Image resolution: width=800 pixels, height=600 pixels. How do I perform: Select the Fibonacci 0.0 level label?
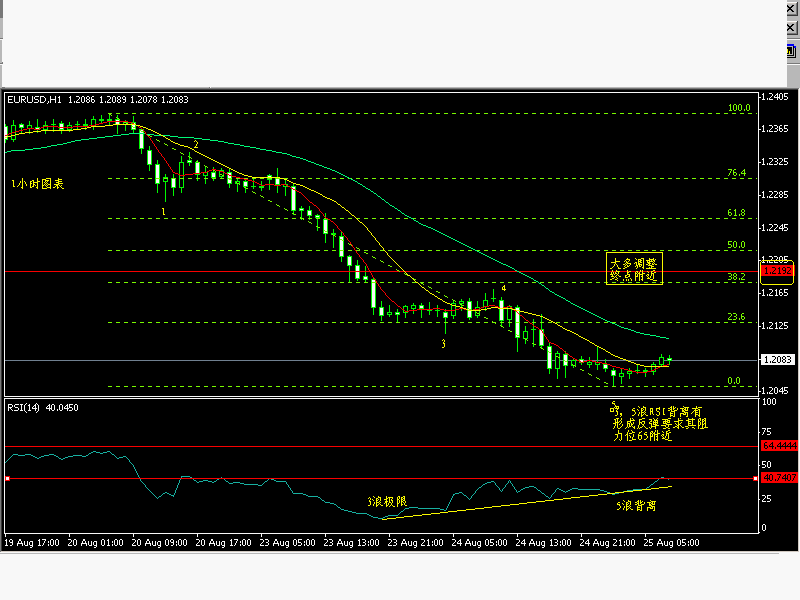[734, 381]
